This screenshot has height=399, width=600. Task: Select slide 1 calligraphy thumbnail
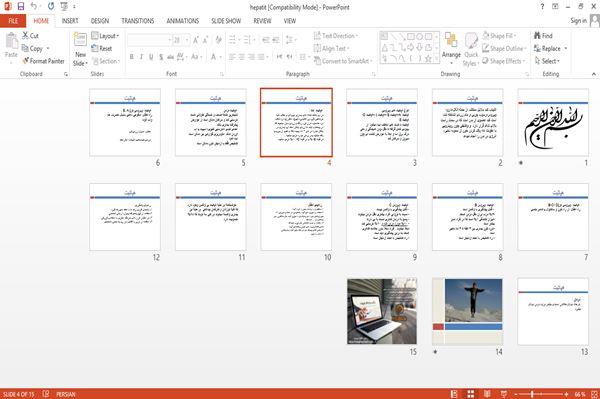(x=553, y=122)
